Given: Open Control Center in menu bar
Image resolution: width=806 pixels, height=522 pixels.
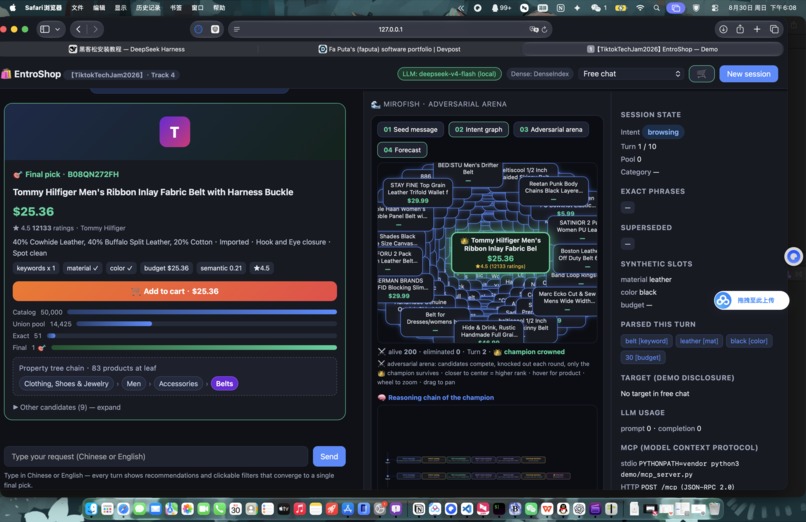Looking at the screenshot, I should [715, 8].
